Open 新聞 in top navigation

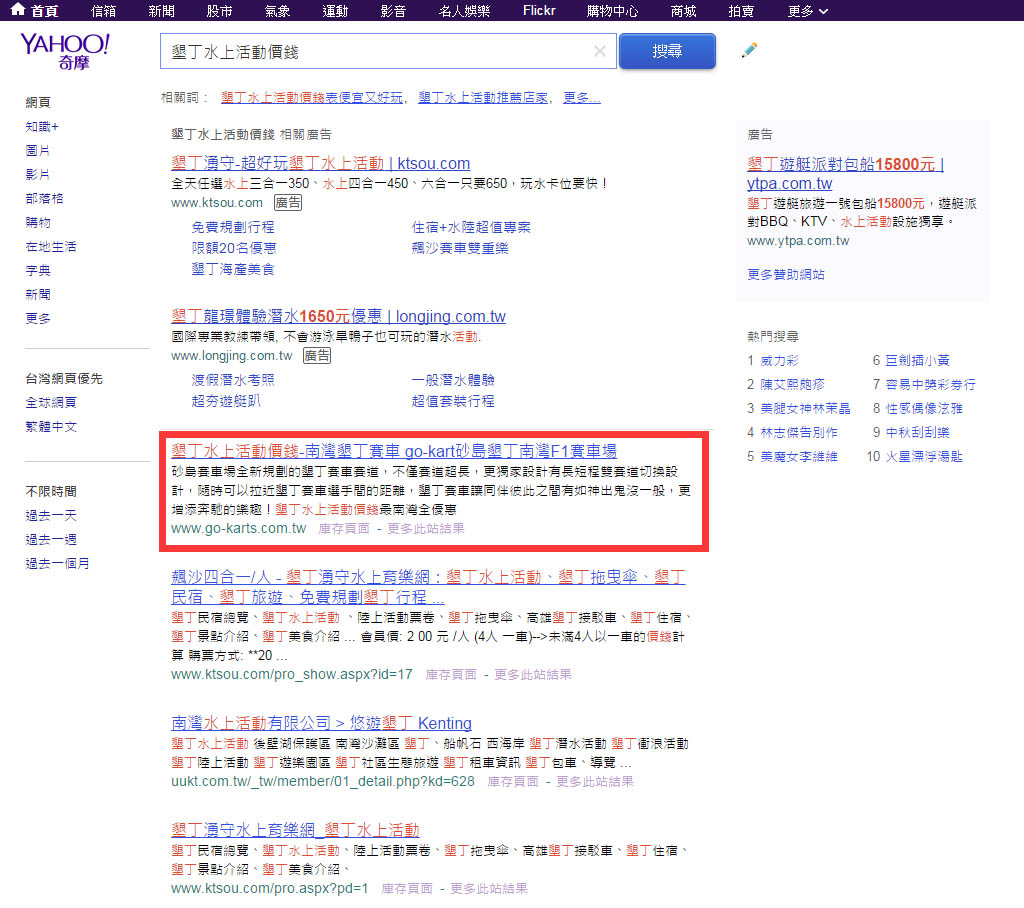click(161, 11)
